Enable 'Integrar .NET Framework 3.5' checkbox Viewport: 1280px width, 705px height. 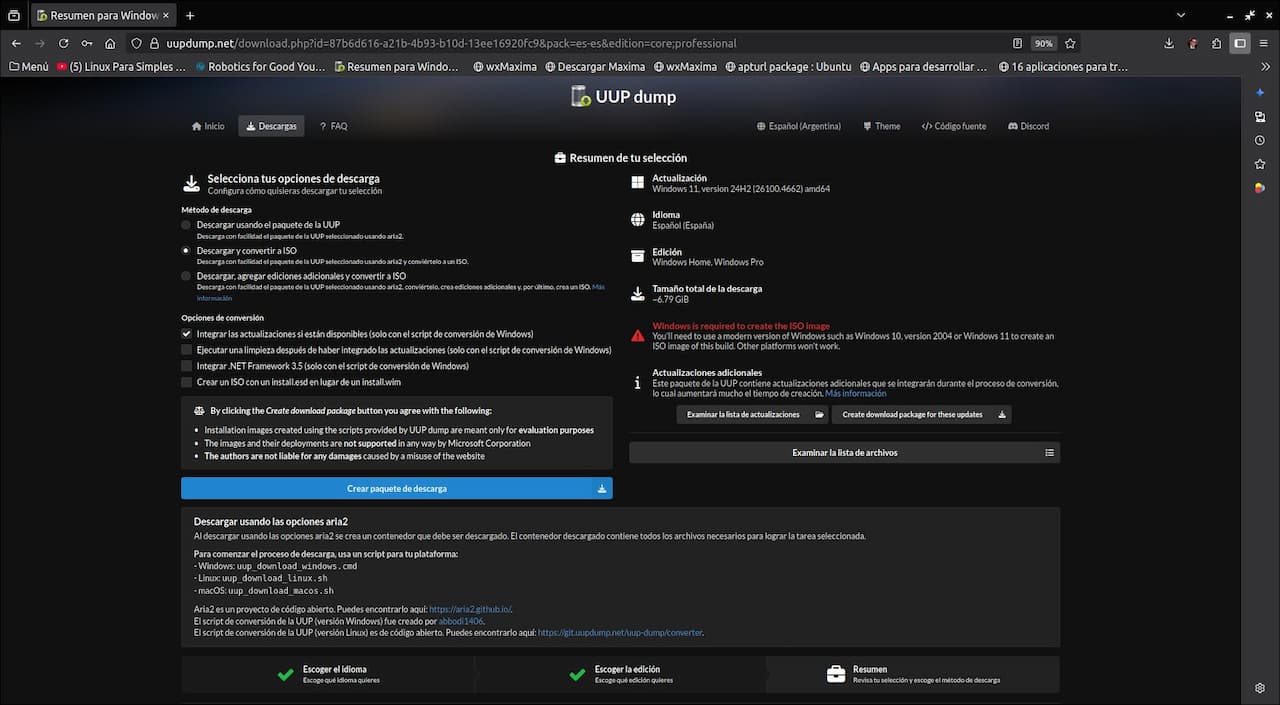tap(187, 367)
